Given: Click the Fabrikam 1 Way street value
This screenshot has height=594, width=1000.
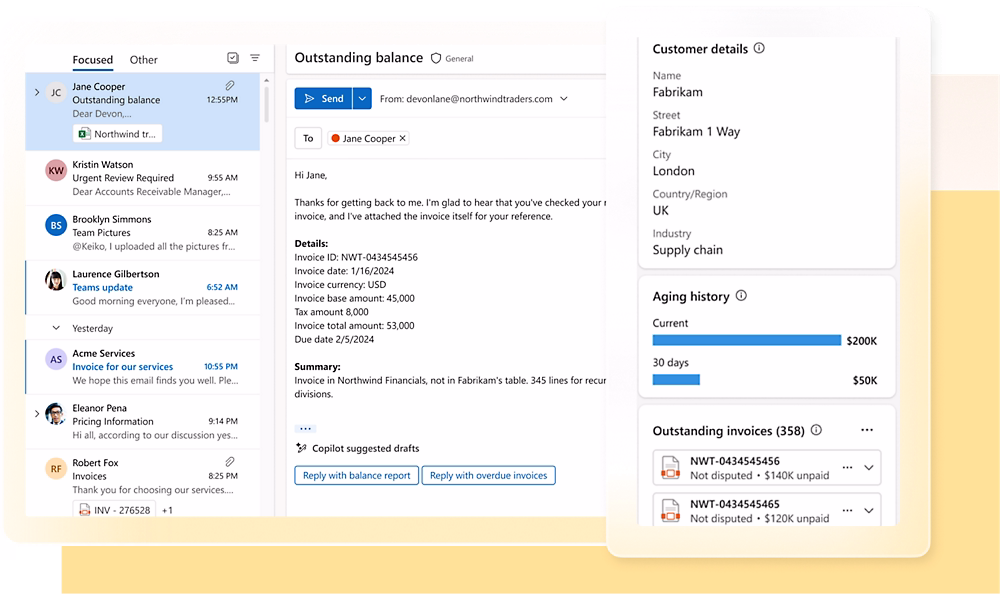Looking at the screenshot, I should click(x=696, y=131).
